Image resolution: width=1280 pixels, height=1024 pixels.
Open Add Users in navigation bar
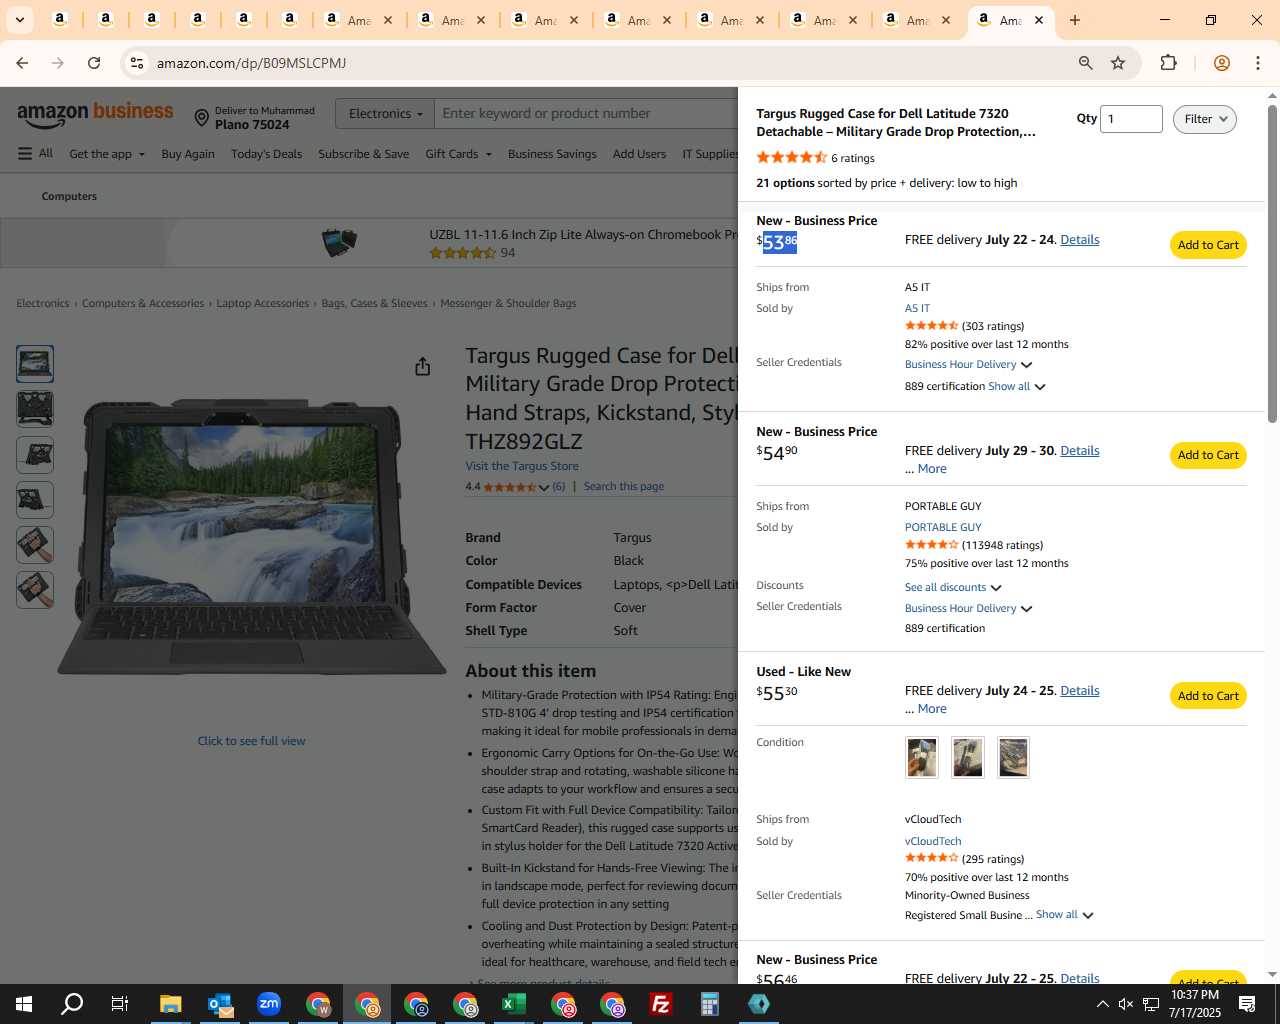pyautogui.click(x=639, y=154)
